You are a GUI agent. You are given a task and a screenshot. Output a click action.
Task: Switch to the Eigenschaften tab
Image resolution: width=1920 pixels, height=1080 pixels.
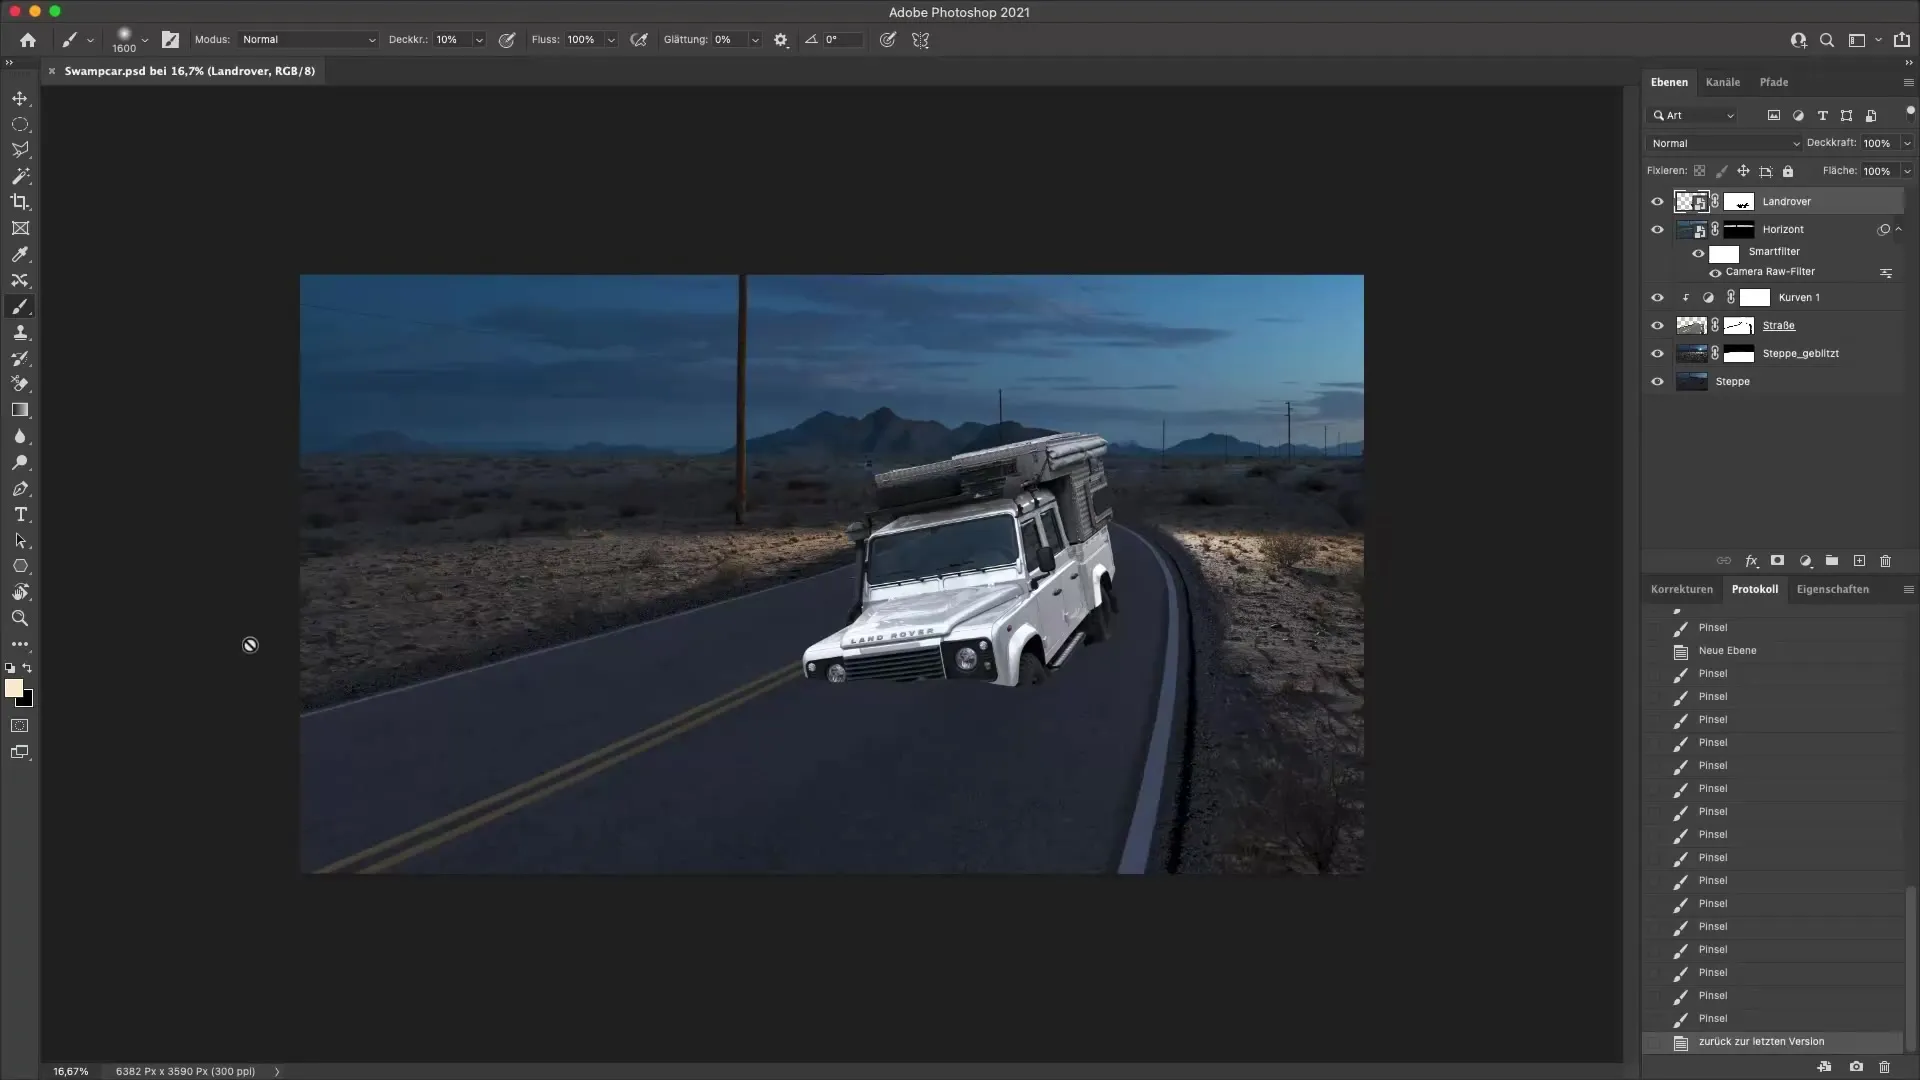pyautogui.click(x=1832, y=589)
